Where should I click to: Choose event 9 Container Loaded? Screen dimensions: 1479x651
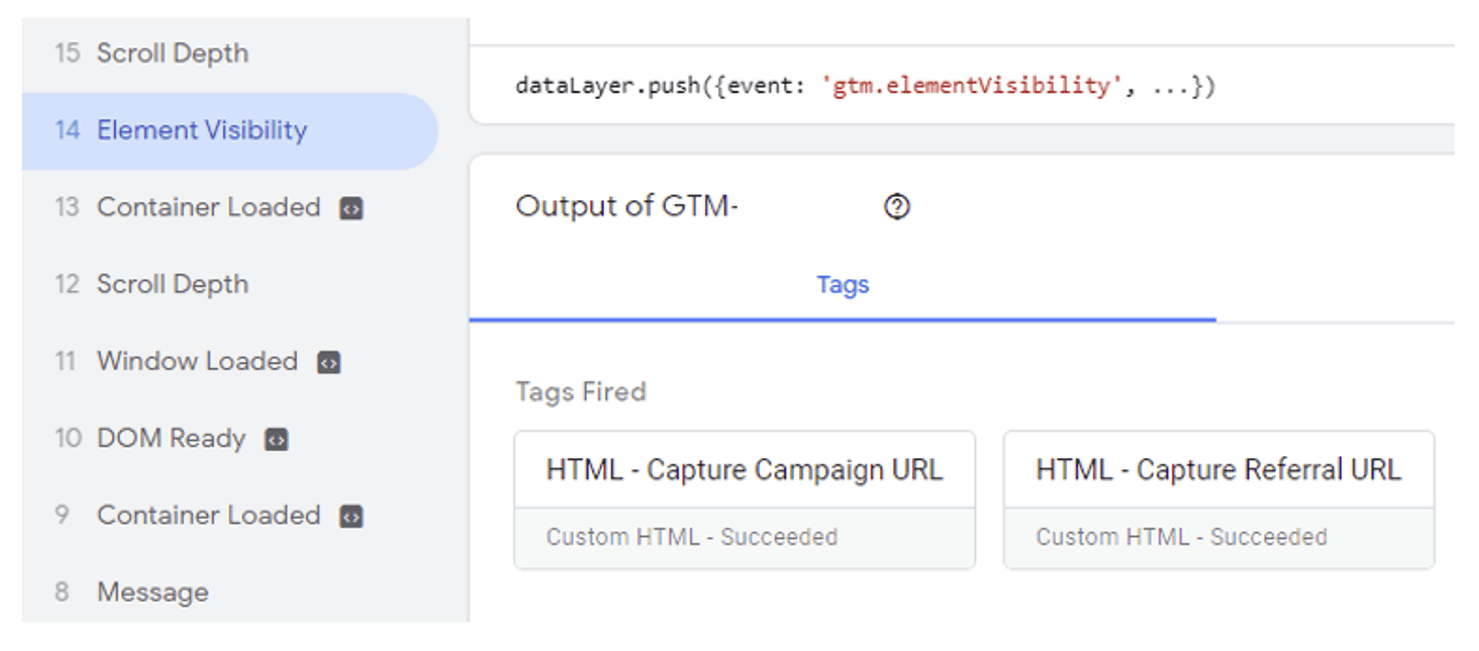point(208,516)
